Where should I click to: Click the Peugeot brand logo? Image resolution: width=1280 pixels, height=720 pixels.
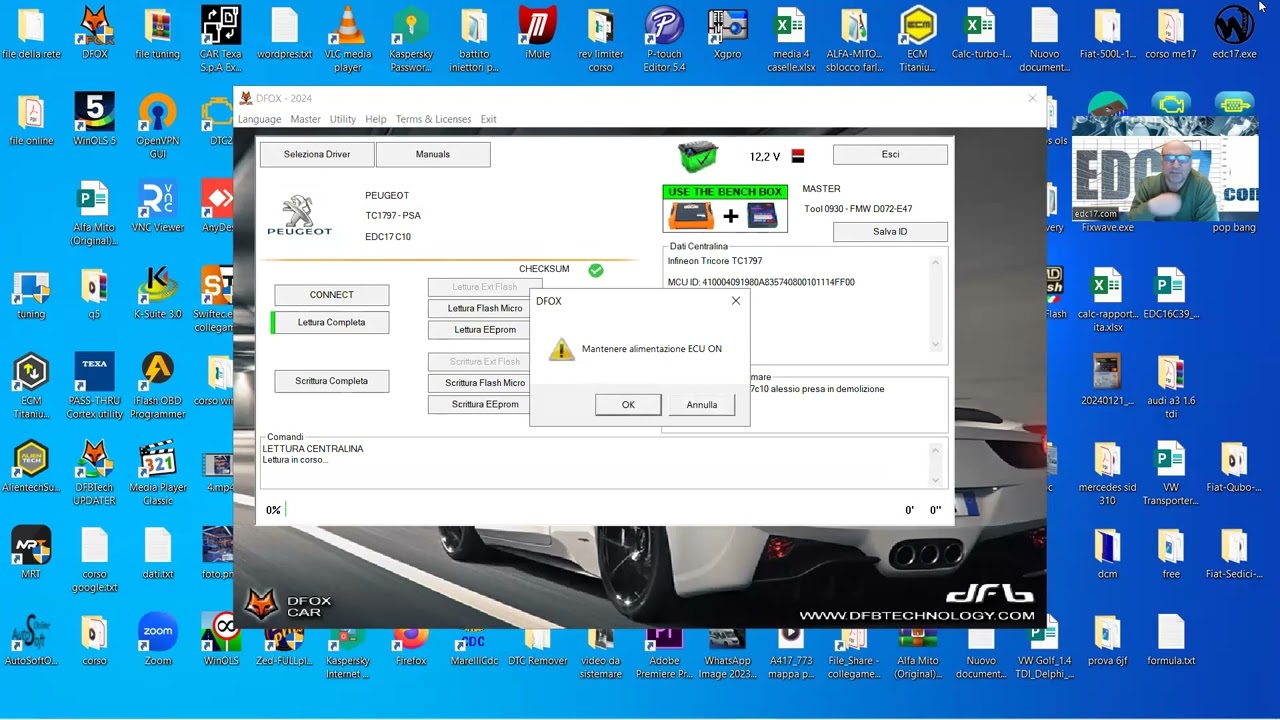[298, 215]
